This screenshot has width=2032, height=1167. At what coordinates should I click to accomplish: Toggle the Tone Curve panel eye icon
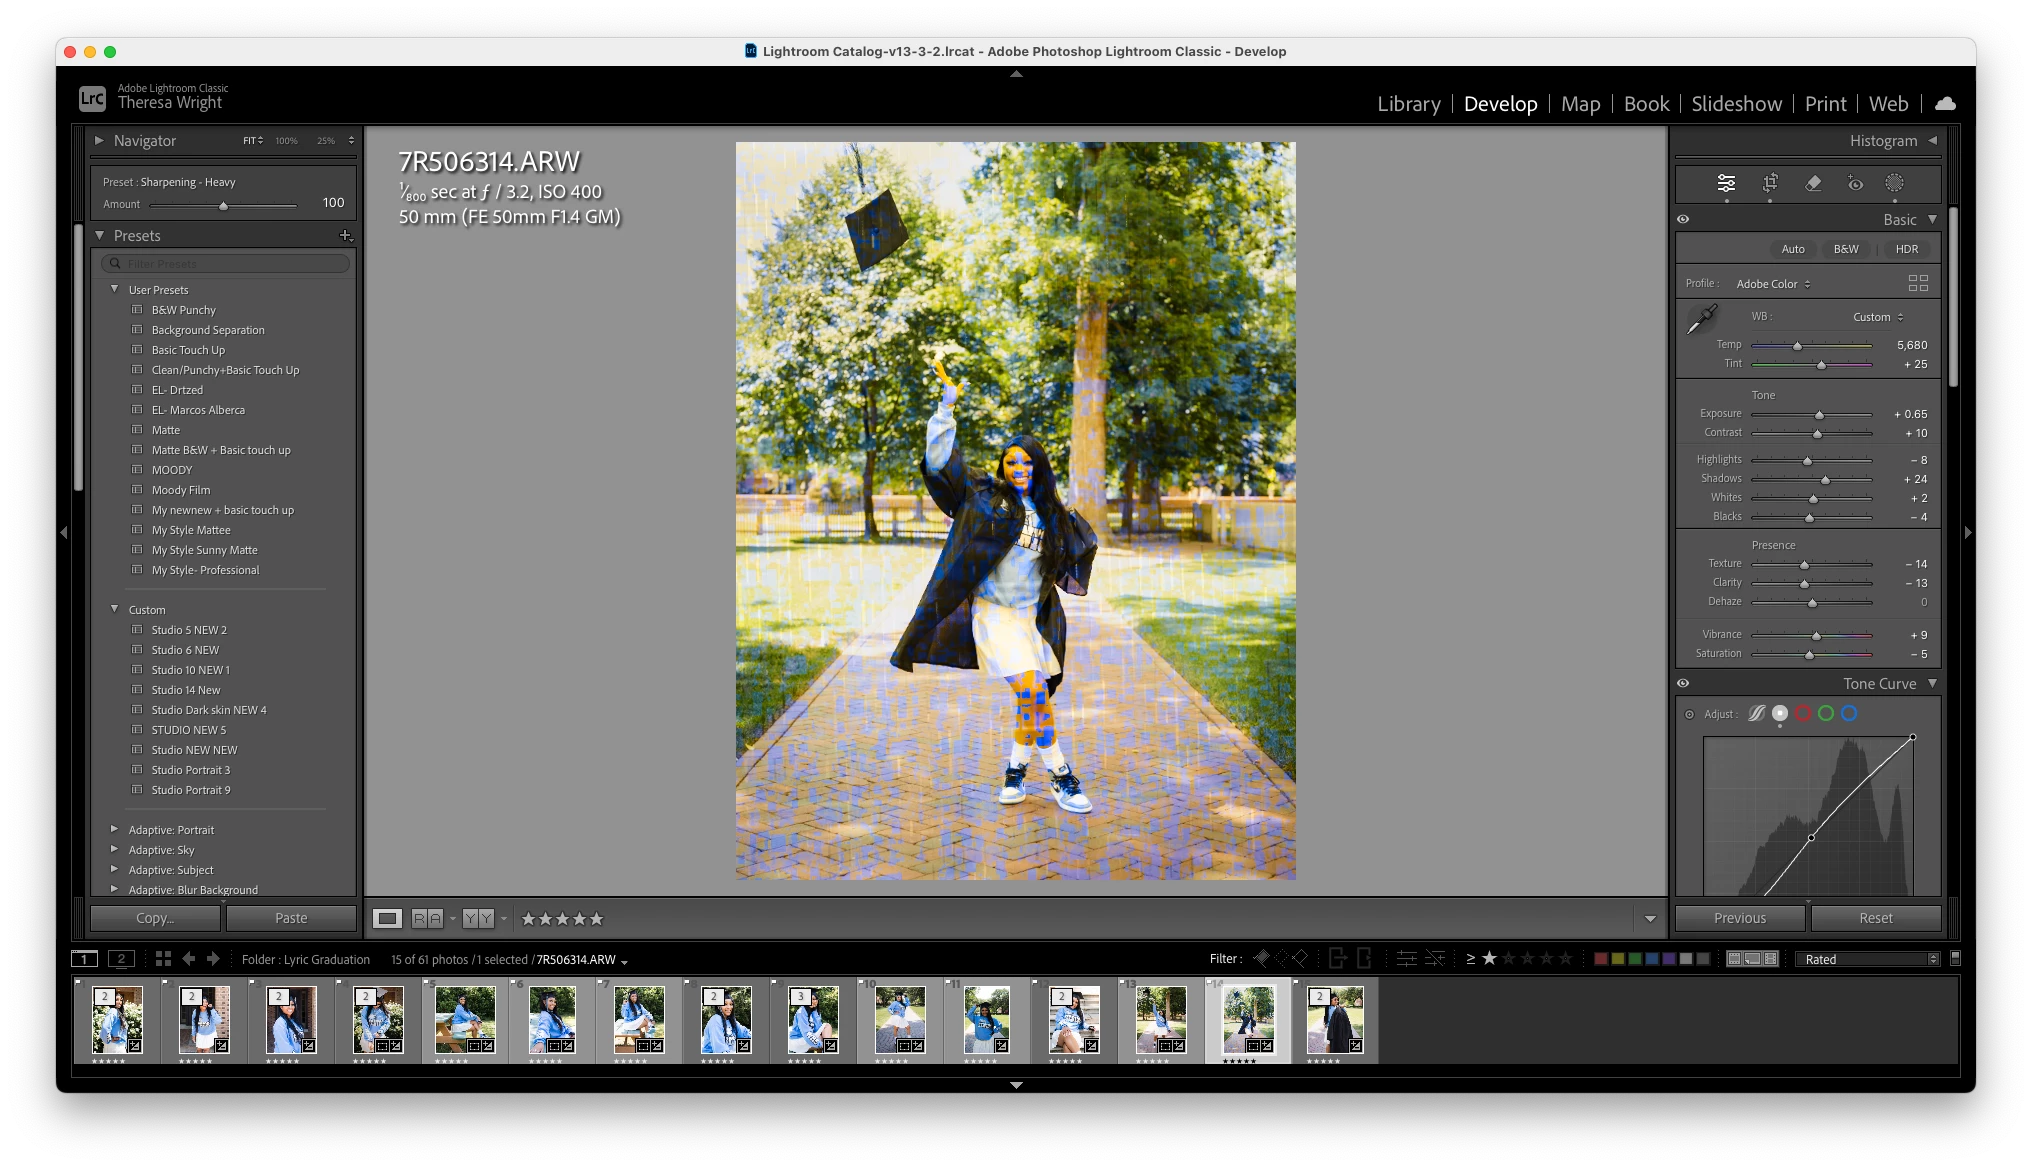(1683, 683)
